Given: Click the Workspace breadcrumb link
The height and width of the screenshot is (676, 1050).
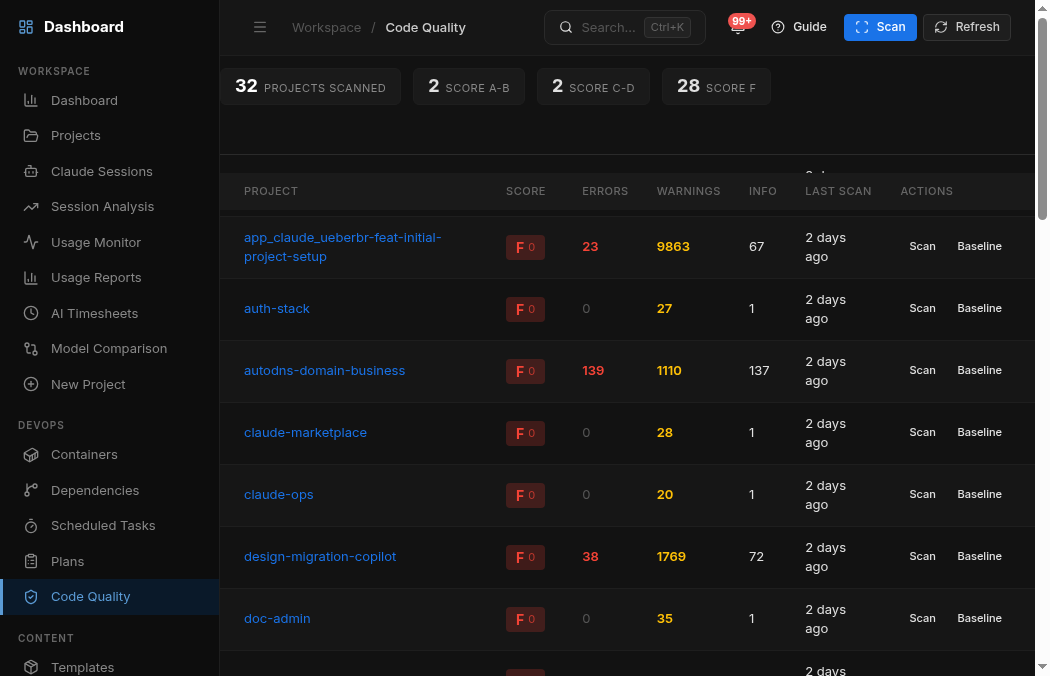Looking at the screenshot, I should click(x=326, y=28).
